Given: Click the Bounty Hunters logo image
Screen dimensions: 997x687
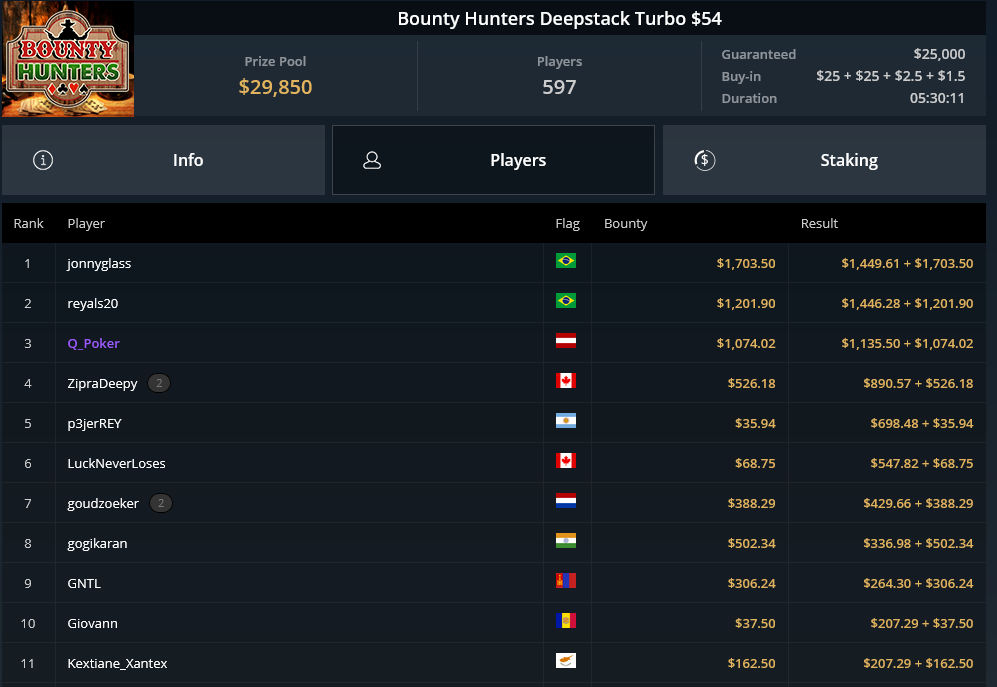Looking at the screenshot, I should 67,59.
